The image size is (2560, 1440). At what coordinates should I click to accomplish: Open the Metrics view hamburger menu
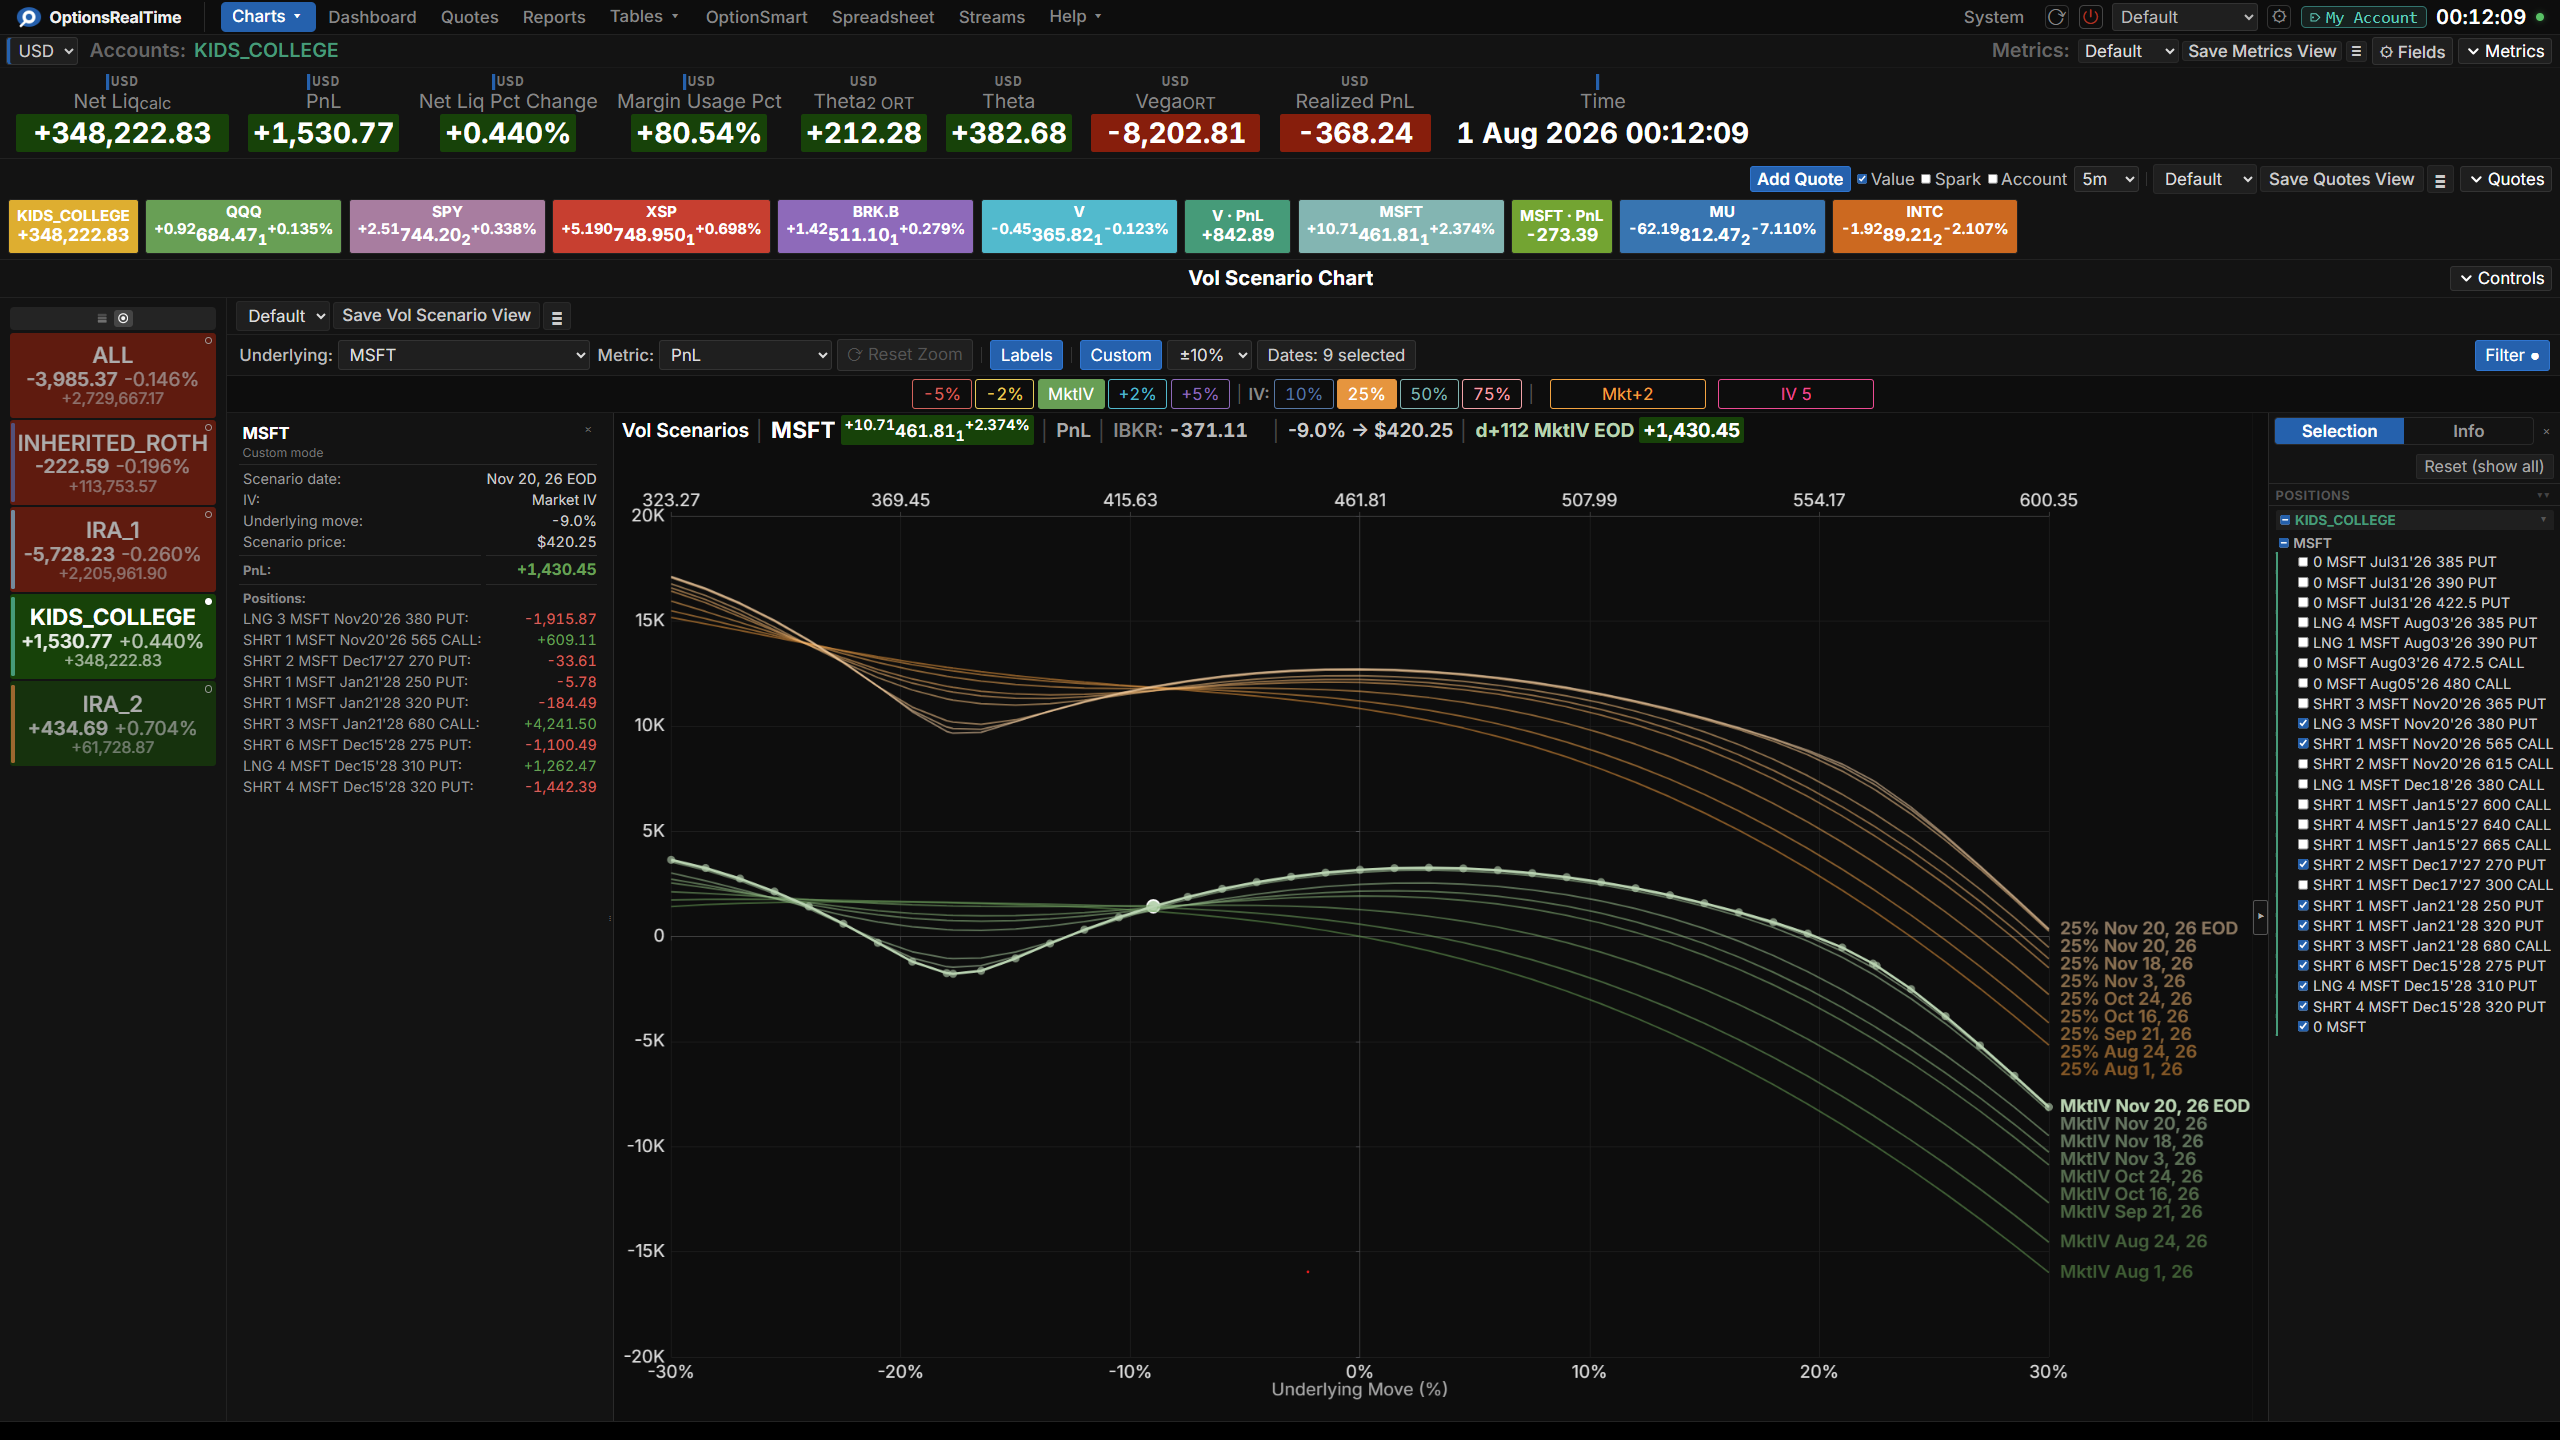pos(2356,51)
